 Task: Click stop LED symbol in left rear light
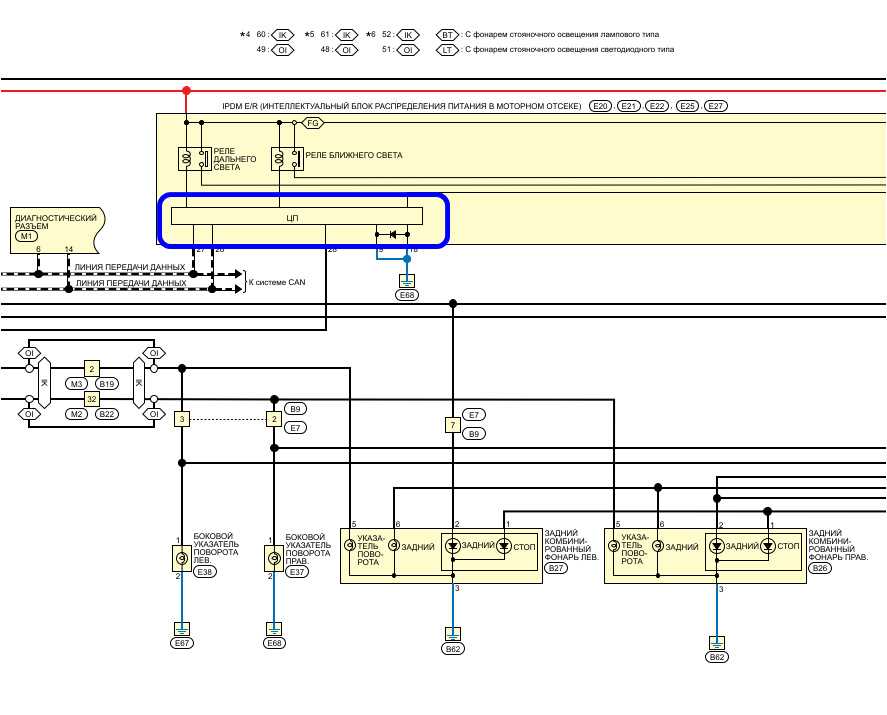pyautogui.click(x=504, y=546)
